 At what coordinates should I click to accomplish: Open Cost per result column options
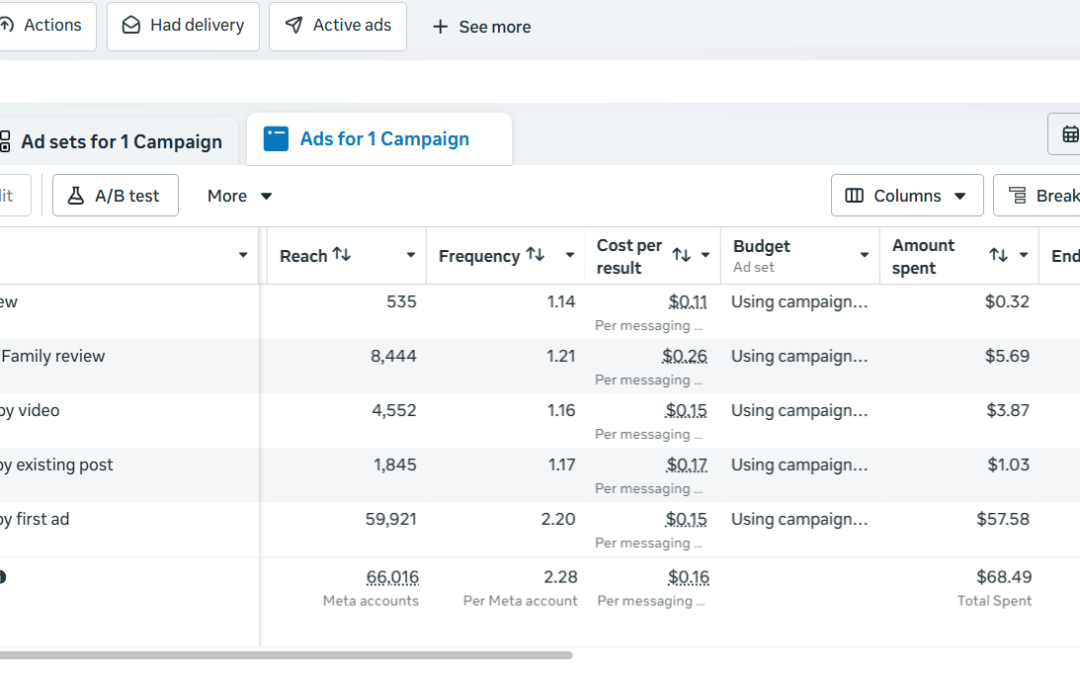[705, 255]
